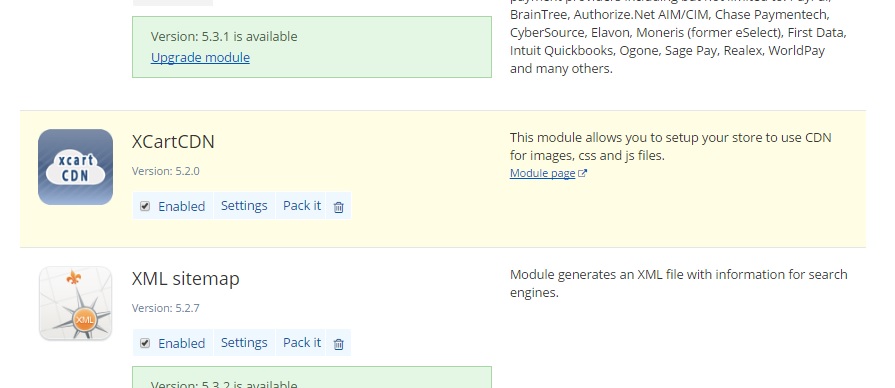This screenshot has height=388, width=895.
Task: Click the XML sitemap Version 5.2.7 label
Action: pos(166,308)
